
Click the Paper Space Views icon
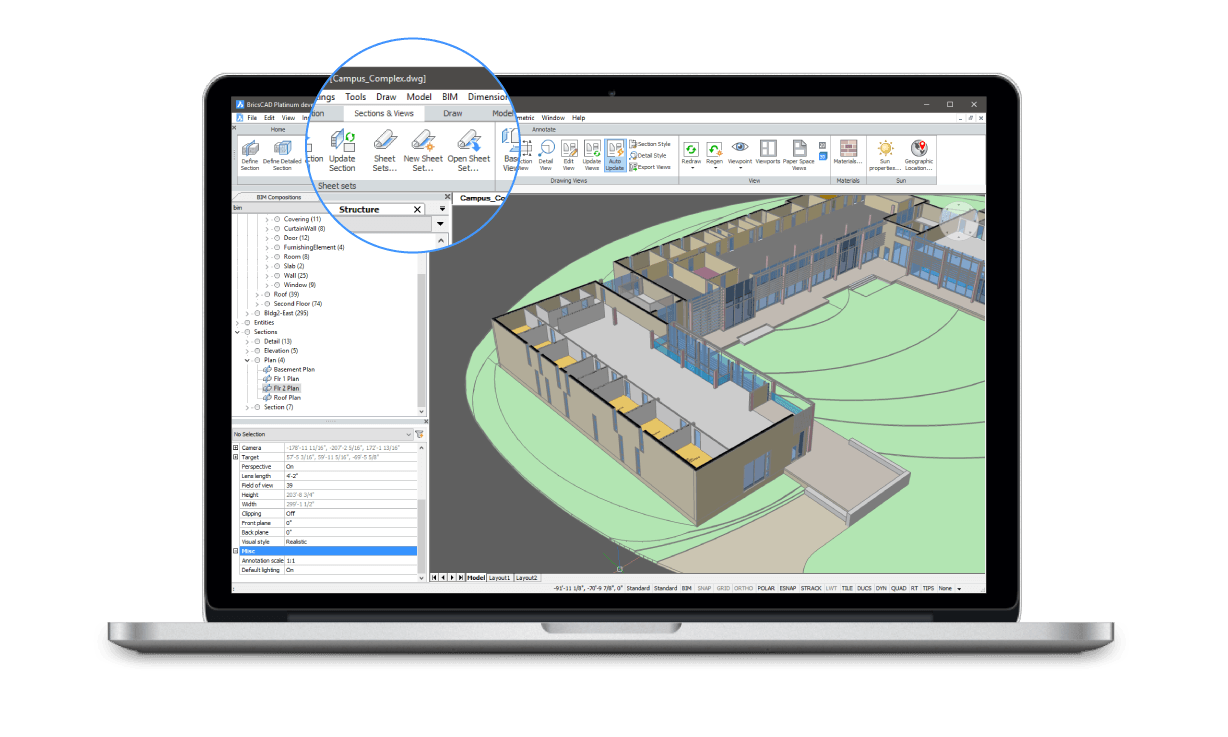point(799,148)
